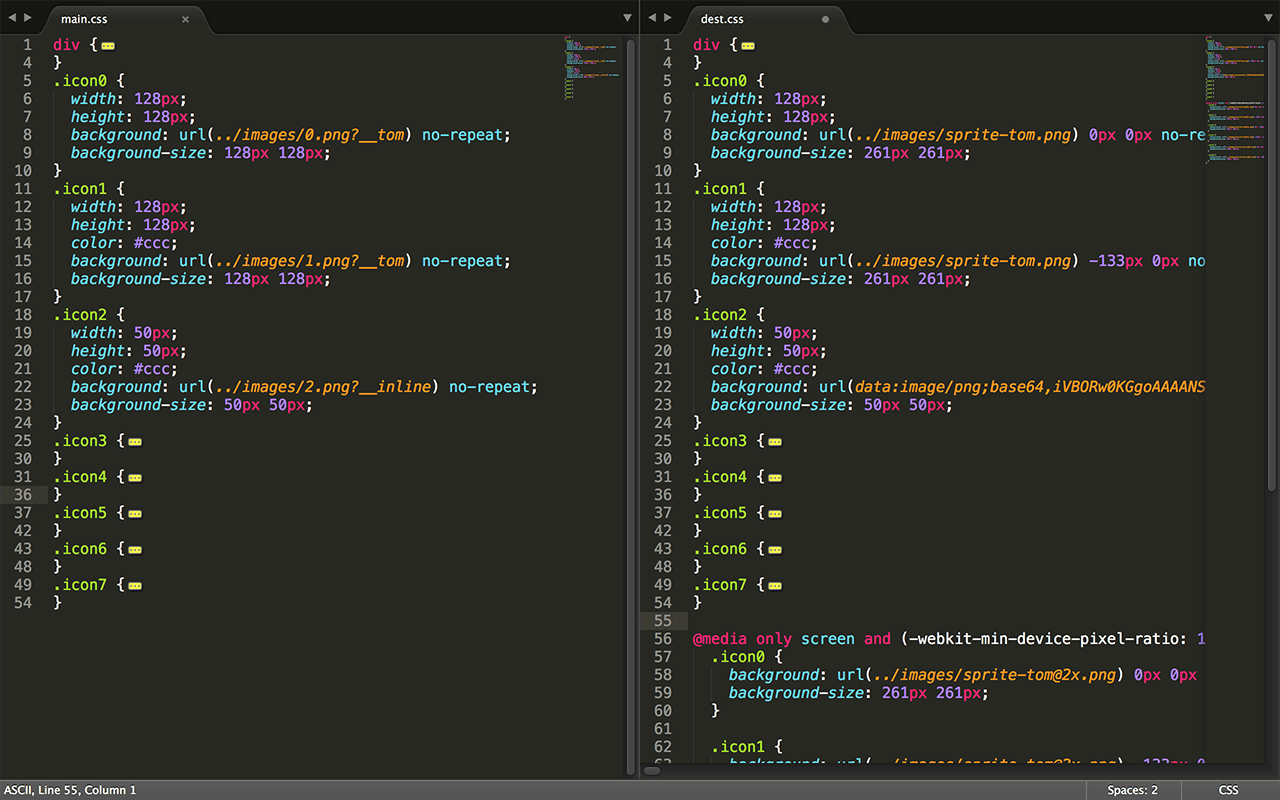Open tab list dropdown of right pane
The image size is (1280, 800).
(1267, 18)
